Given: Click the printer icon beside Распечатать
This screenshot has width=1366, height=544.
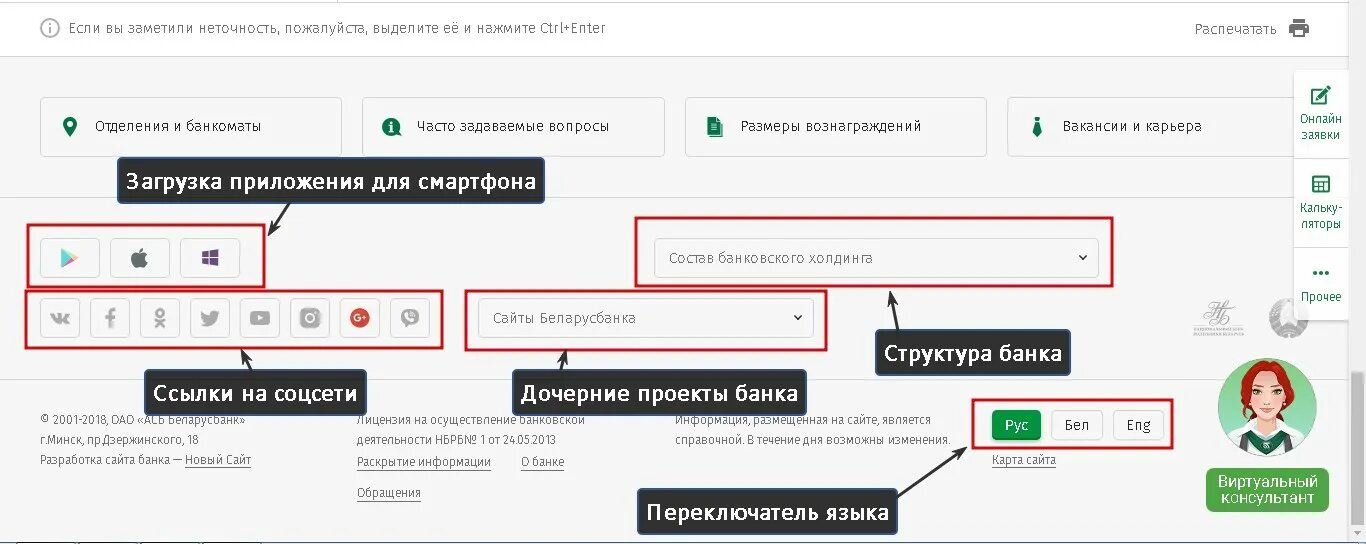Looking at the screenshot, I should pos(1299,28).
